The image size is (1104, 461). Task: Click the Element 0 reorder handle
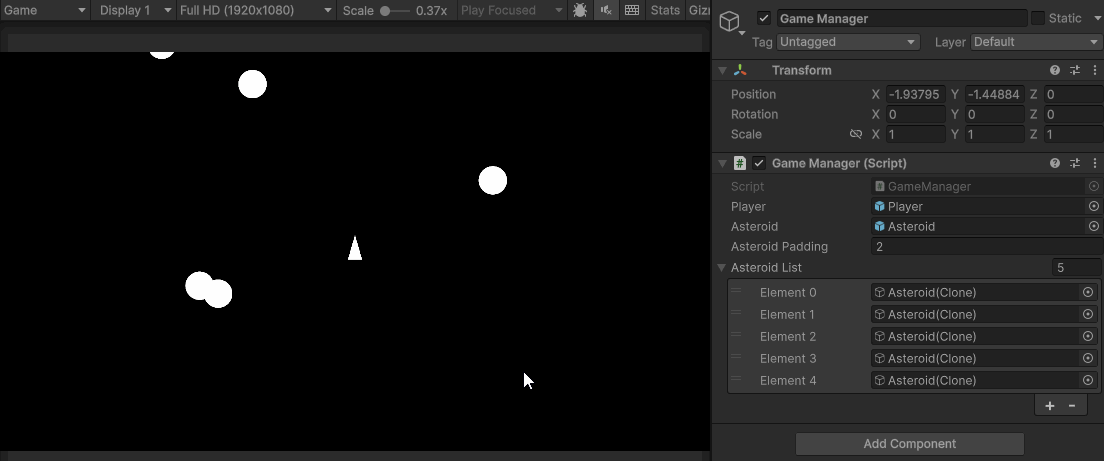tap(736, 291)
